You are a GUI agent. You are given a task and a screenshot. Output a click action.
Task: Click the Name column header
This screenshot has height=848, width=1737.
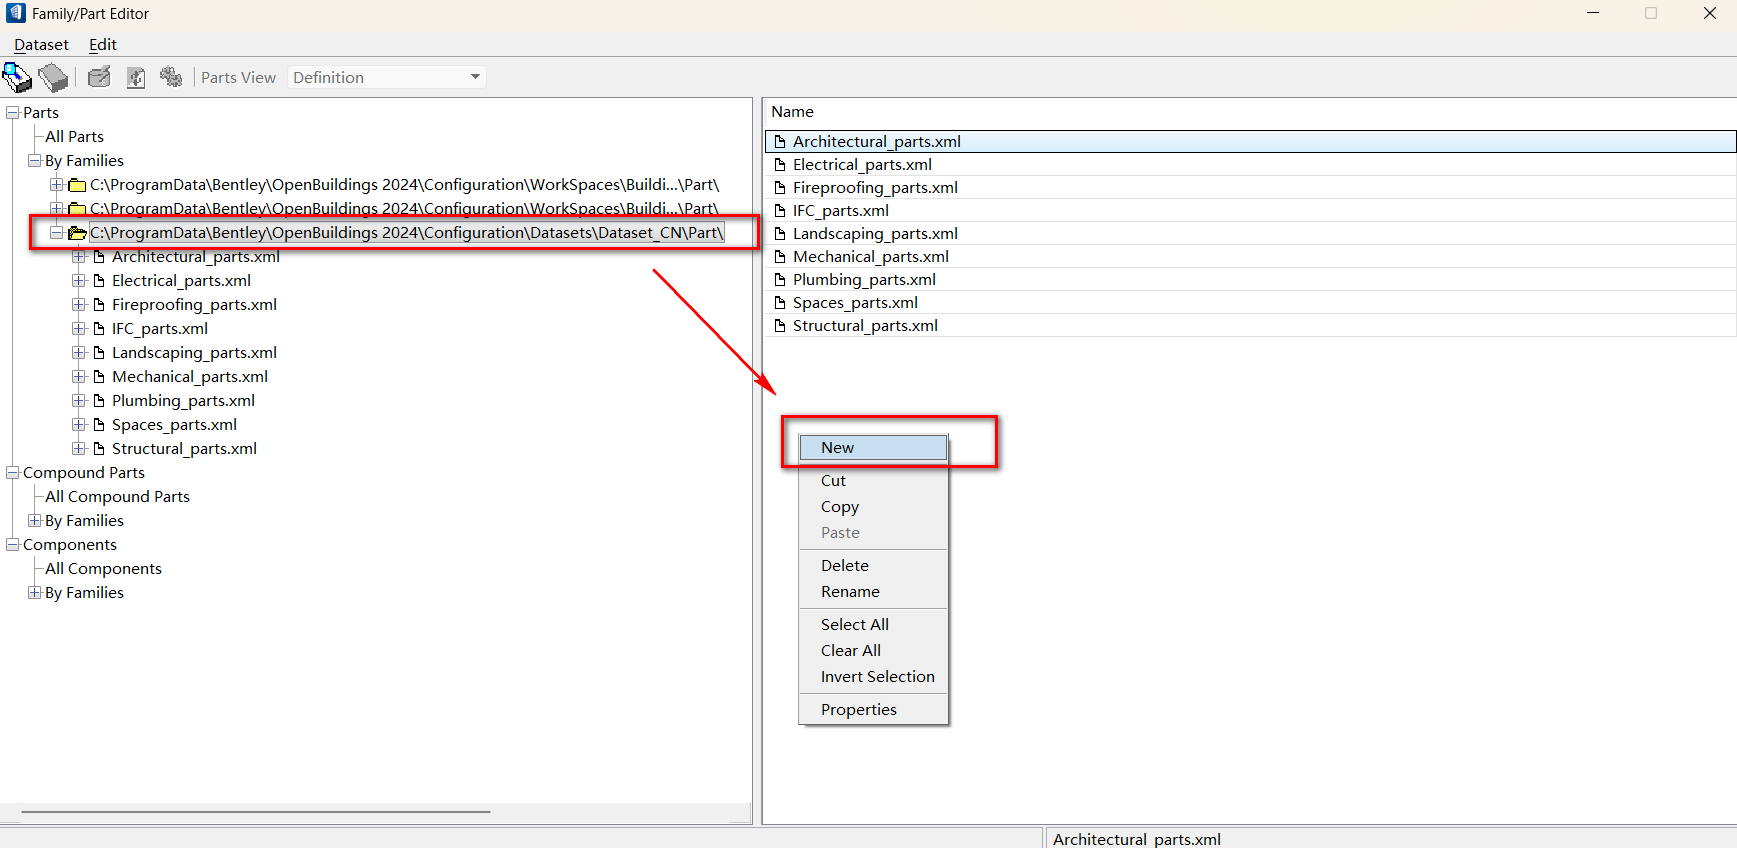coord(792,112)
